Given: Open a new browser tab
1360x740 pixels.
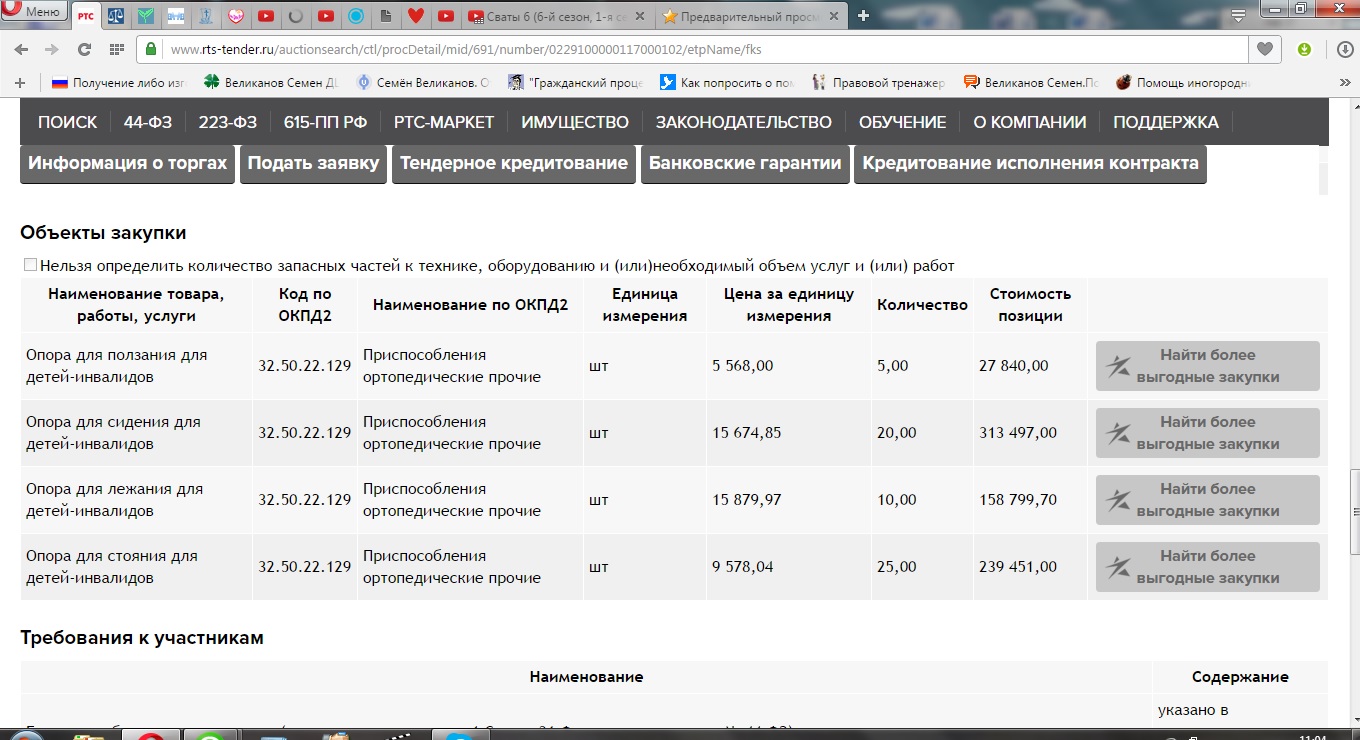Looking at the screenshot, I should [864, 15].
